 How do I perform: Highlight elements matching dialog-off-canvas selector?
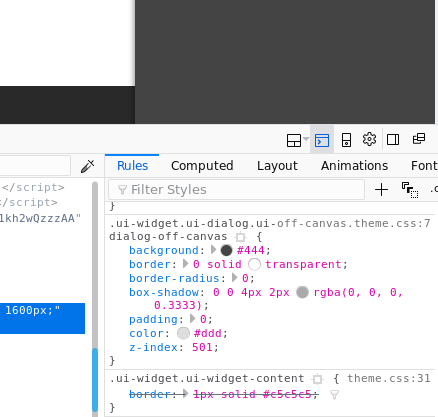241,237
